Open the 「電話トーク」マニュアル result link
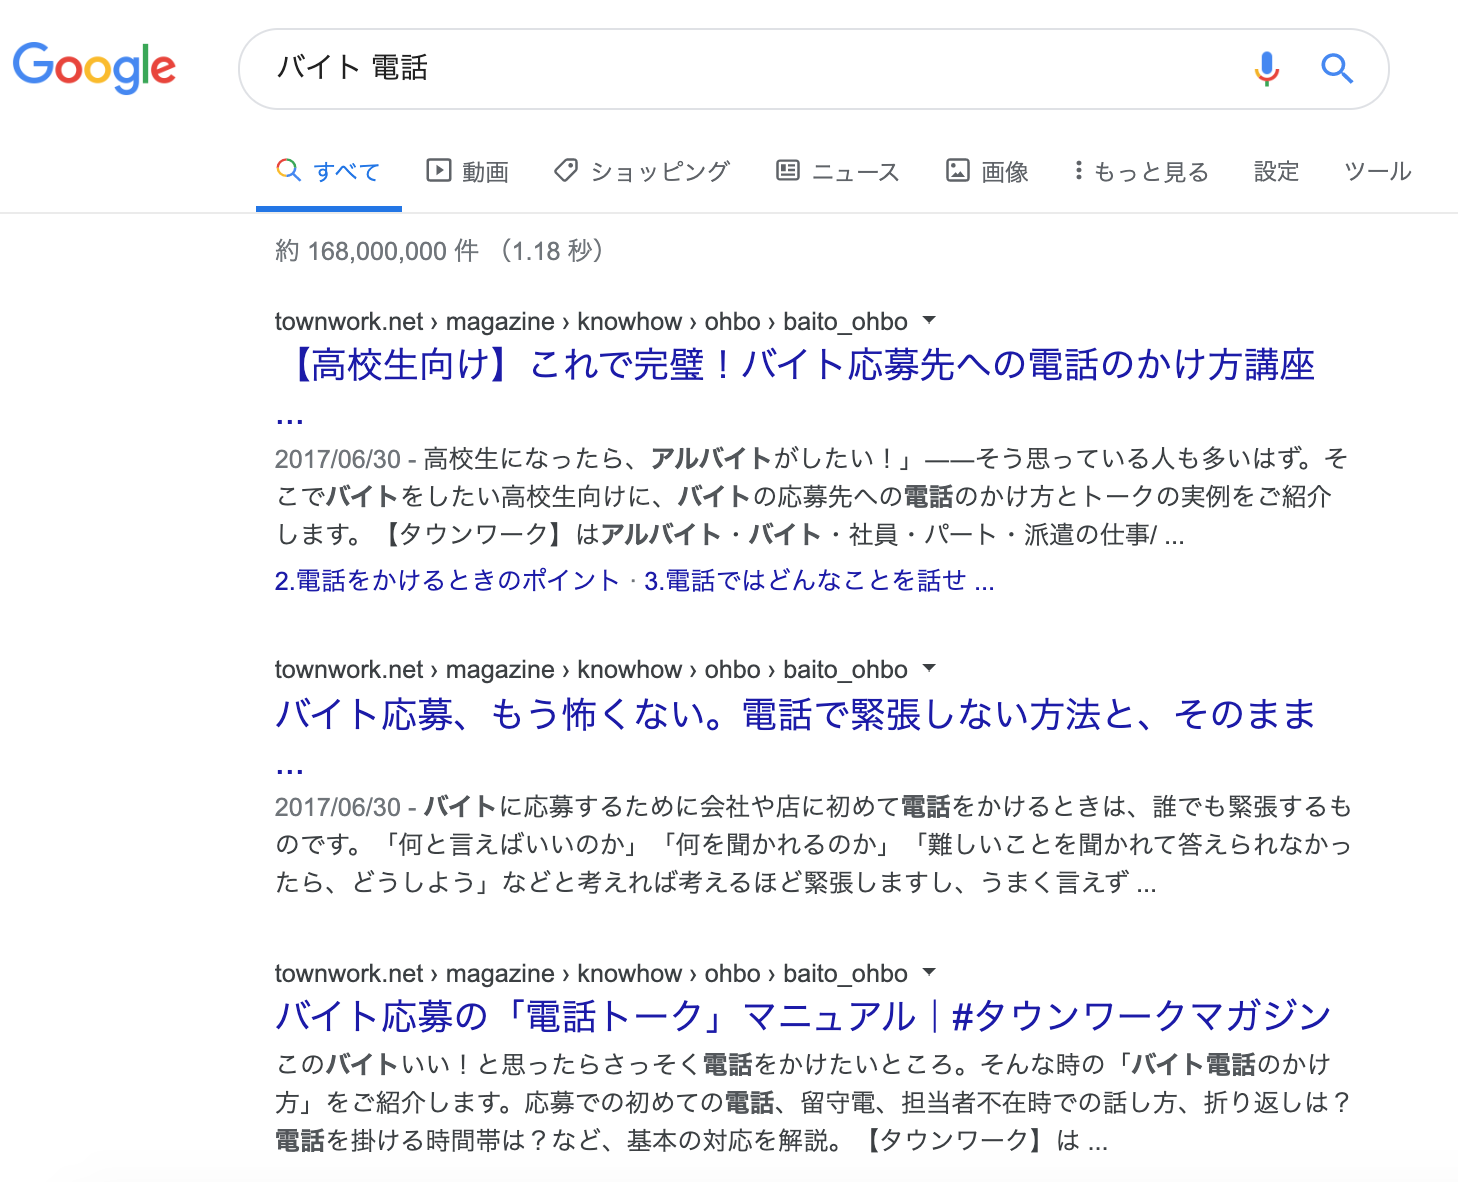The height and width of the screenshot is (1182, 1458). coord(802,1016)
